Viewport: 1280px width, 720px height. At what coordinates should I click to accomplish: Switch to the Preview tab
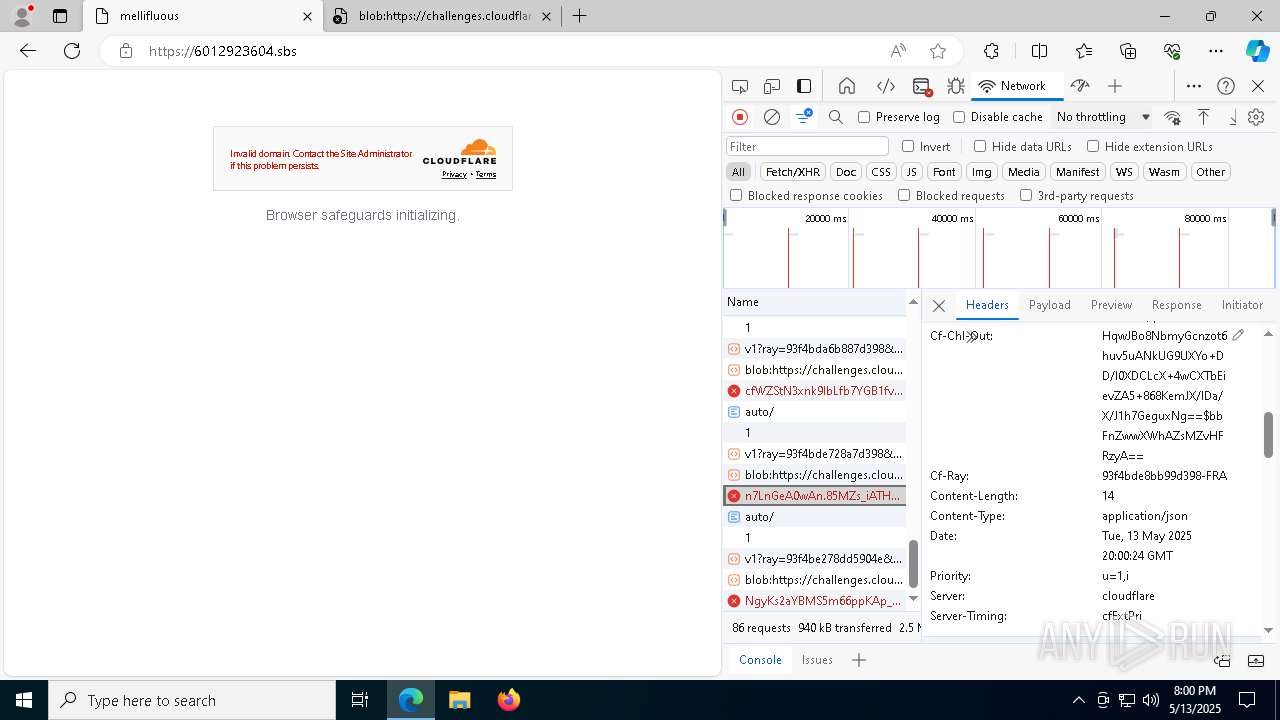pyautogui.click(x=1111, y=305)
